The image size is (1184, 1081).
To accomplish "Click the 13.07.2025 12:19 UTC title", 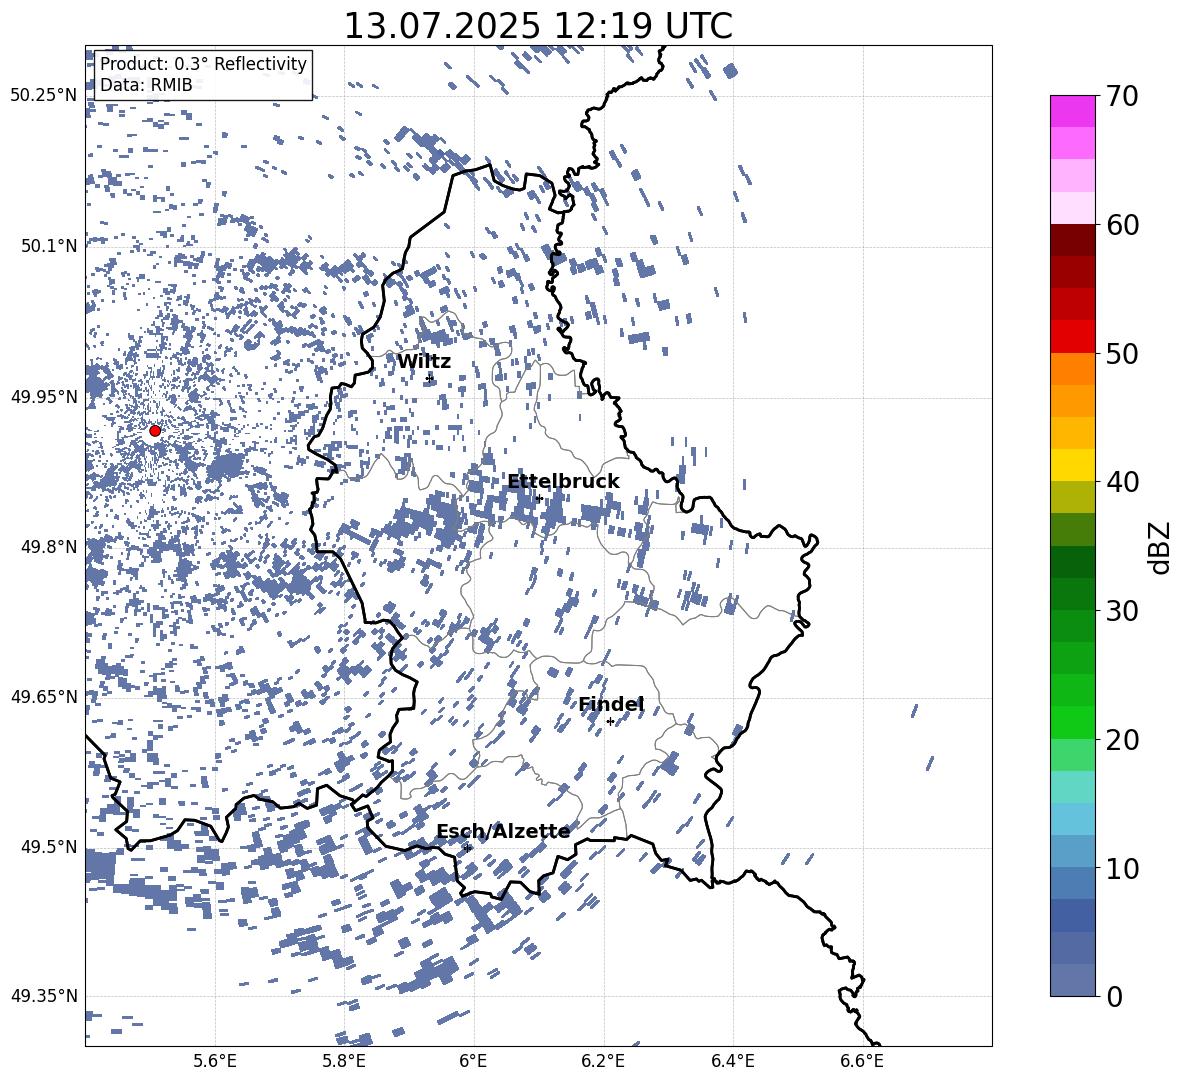I will [538, 26].
